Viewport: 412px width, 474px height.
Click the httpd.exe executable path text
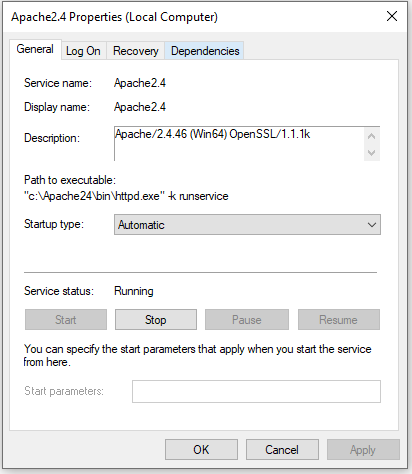point(126,196)
